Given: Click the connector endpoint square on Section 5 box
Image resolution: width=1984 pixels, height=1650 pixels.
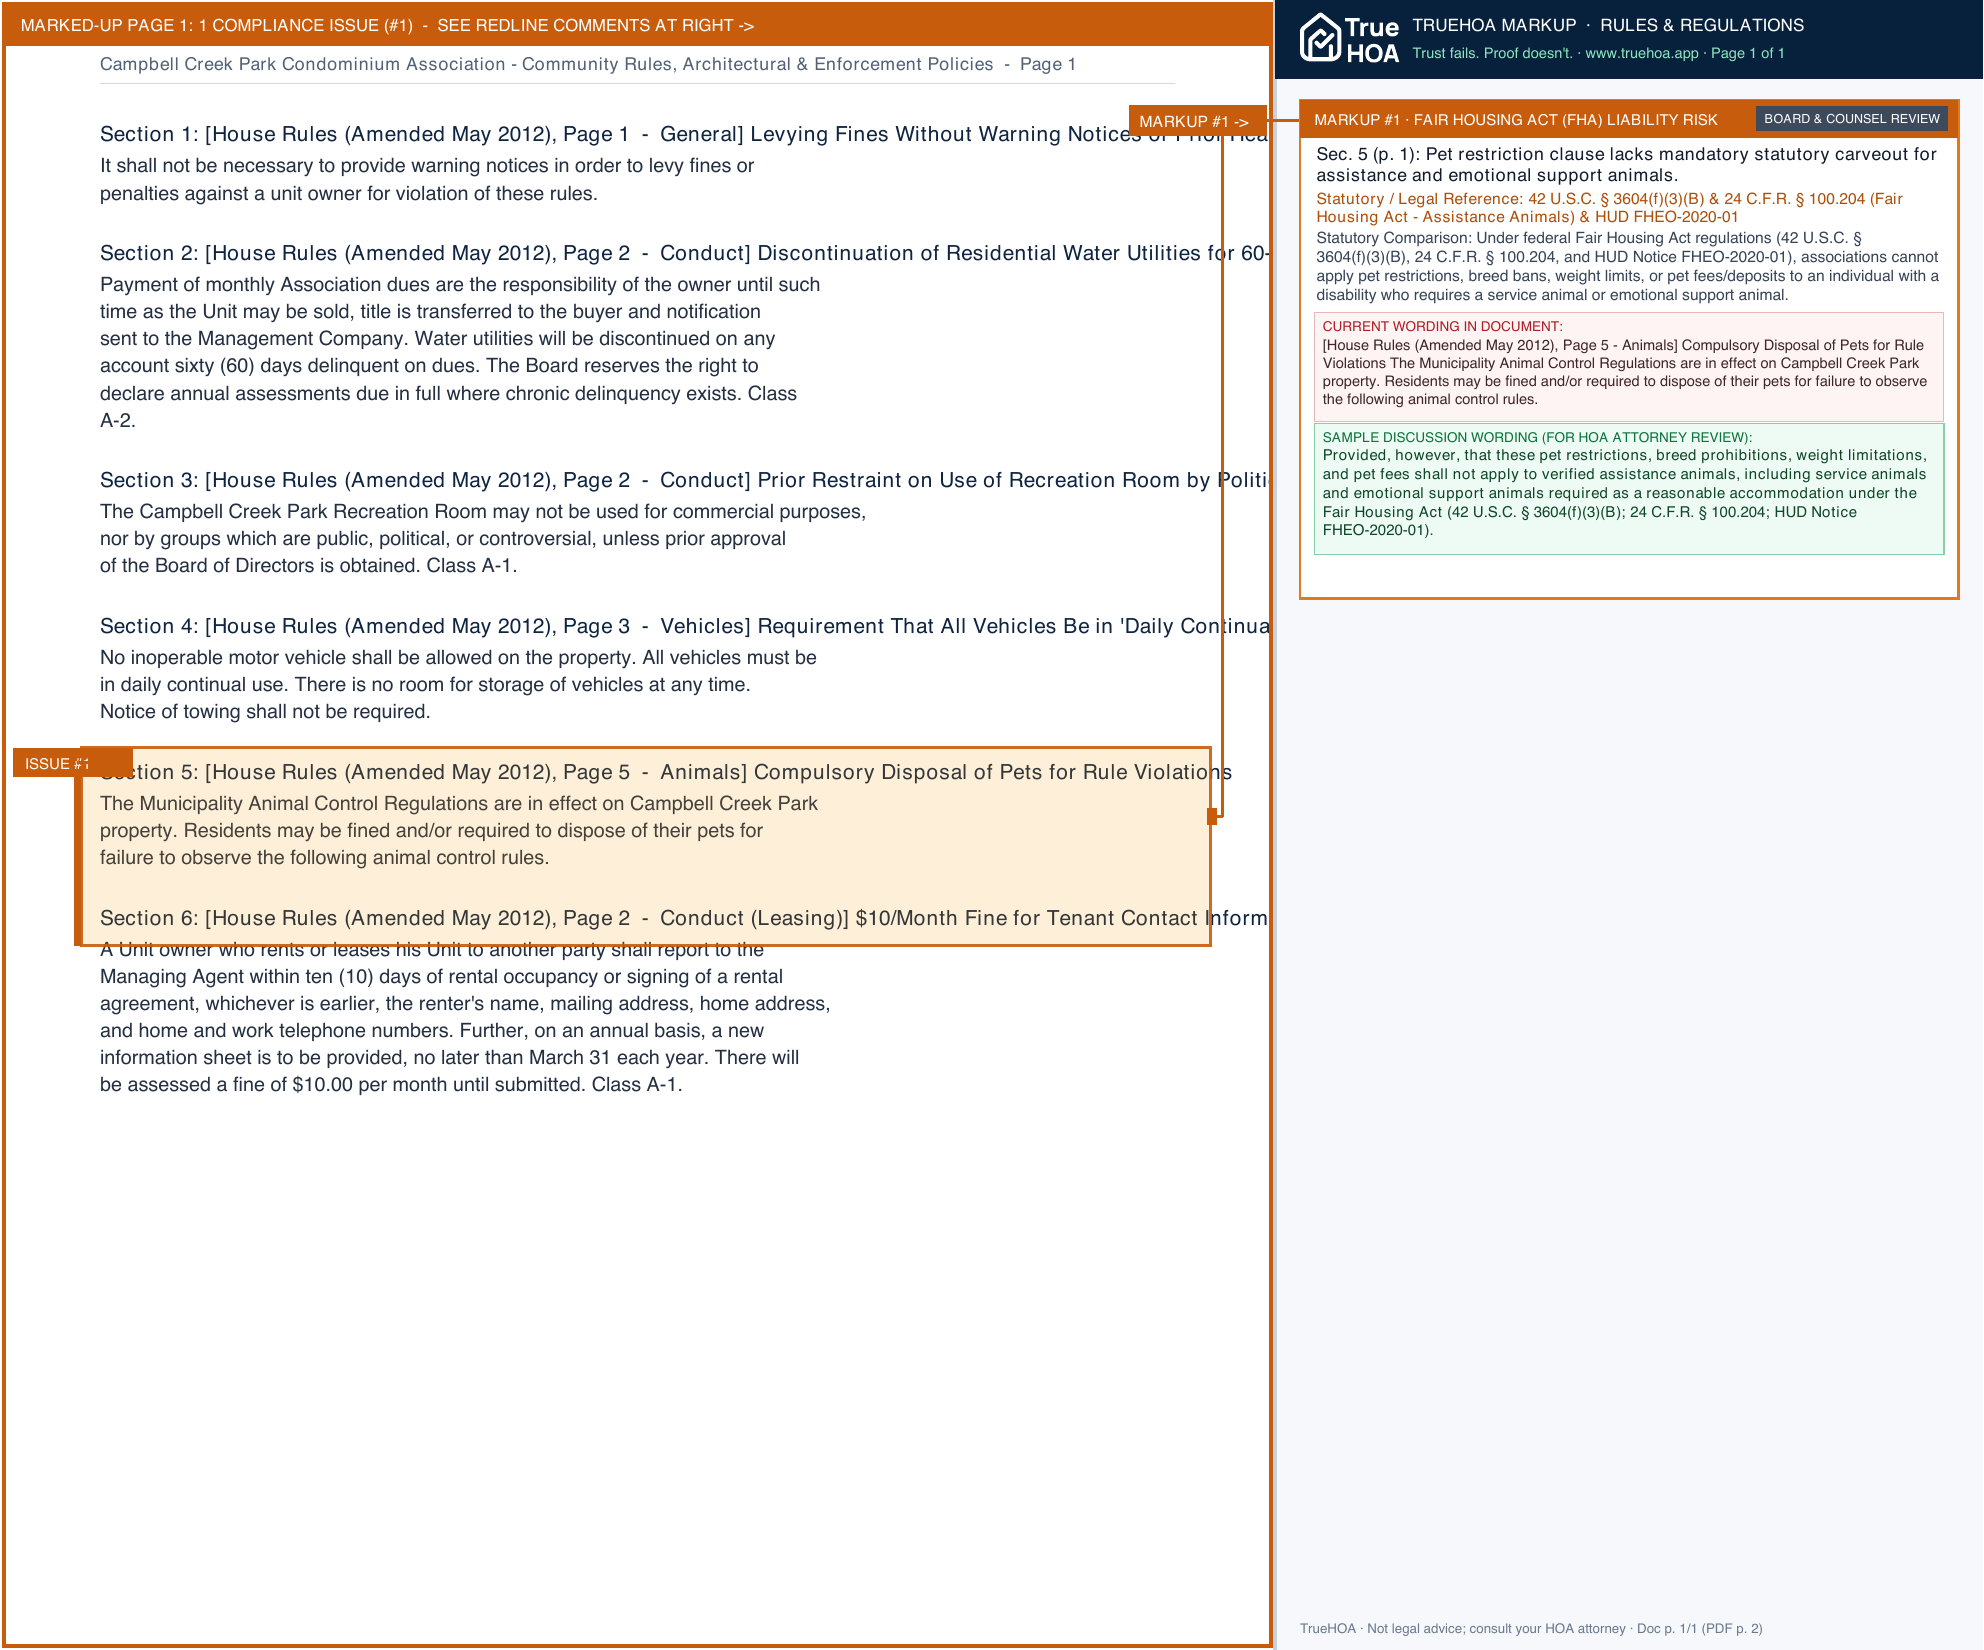Looking at the screenshot, I should point(1212,816).
